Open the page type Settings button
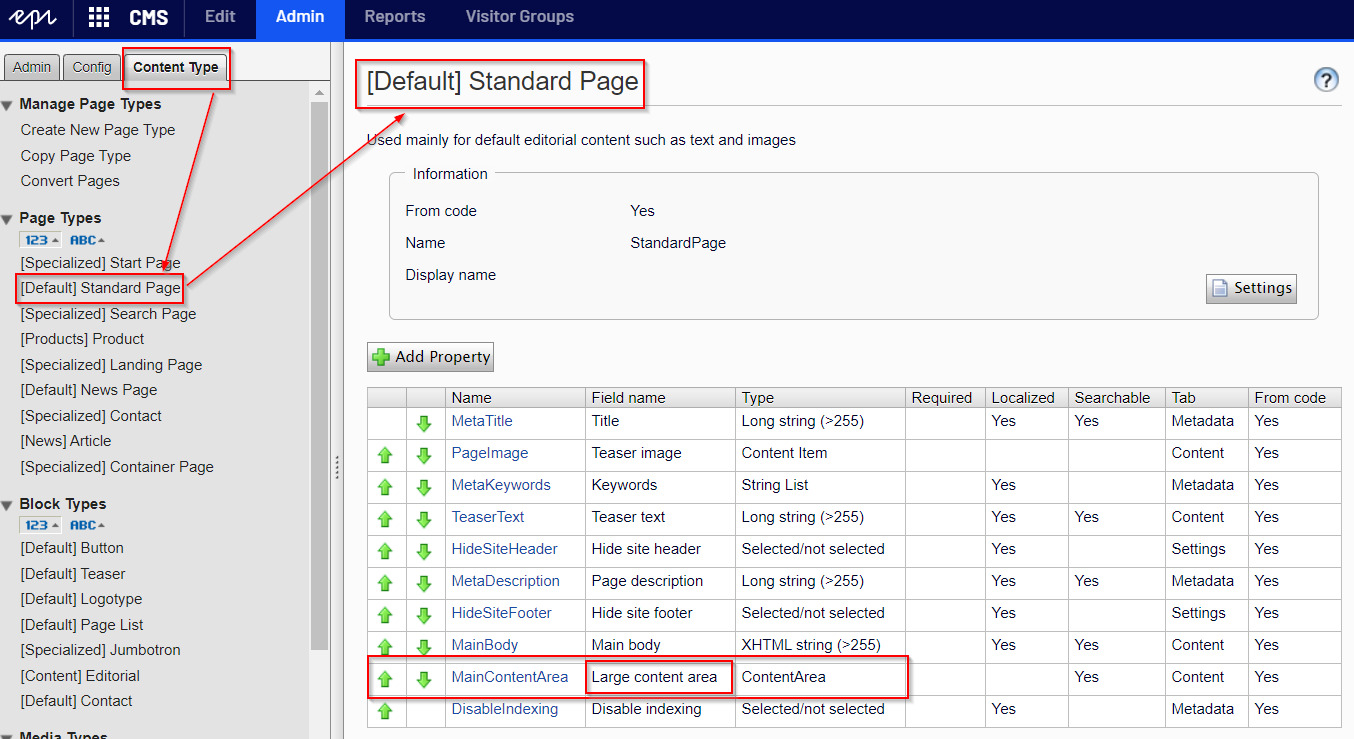Screen dimensions: 1354x739 pyautogui.click(x=1251, y=288)
